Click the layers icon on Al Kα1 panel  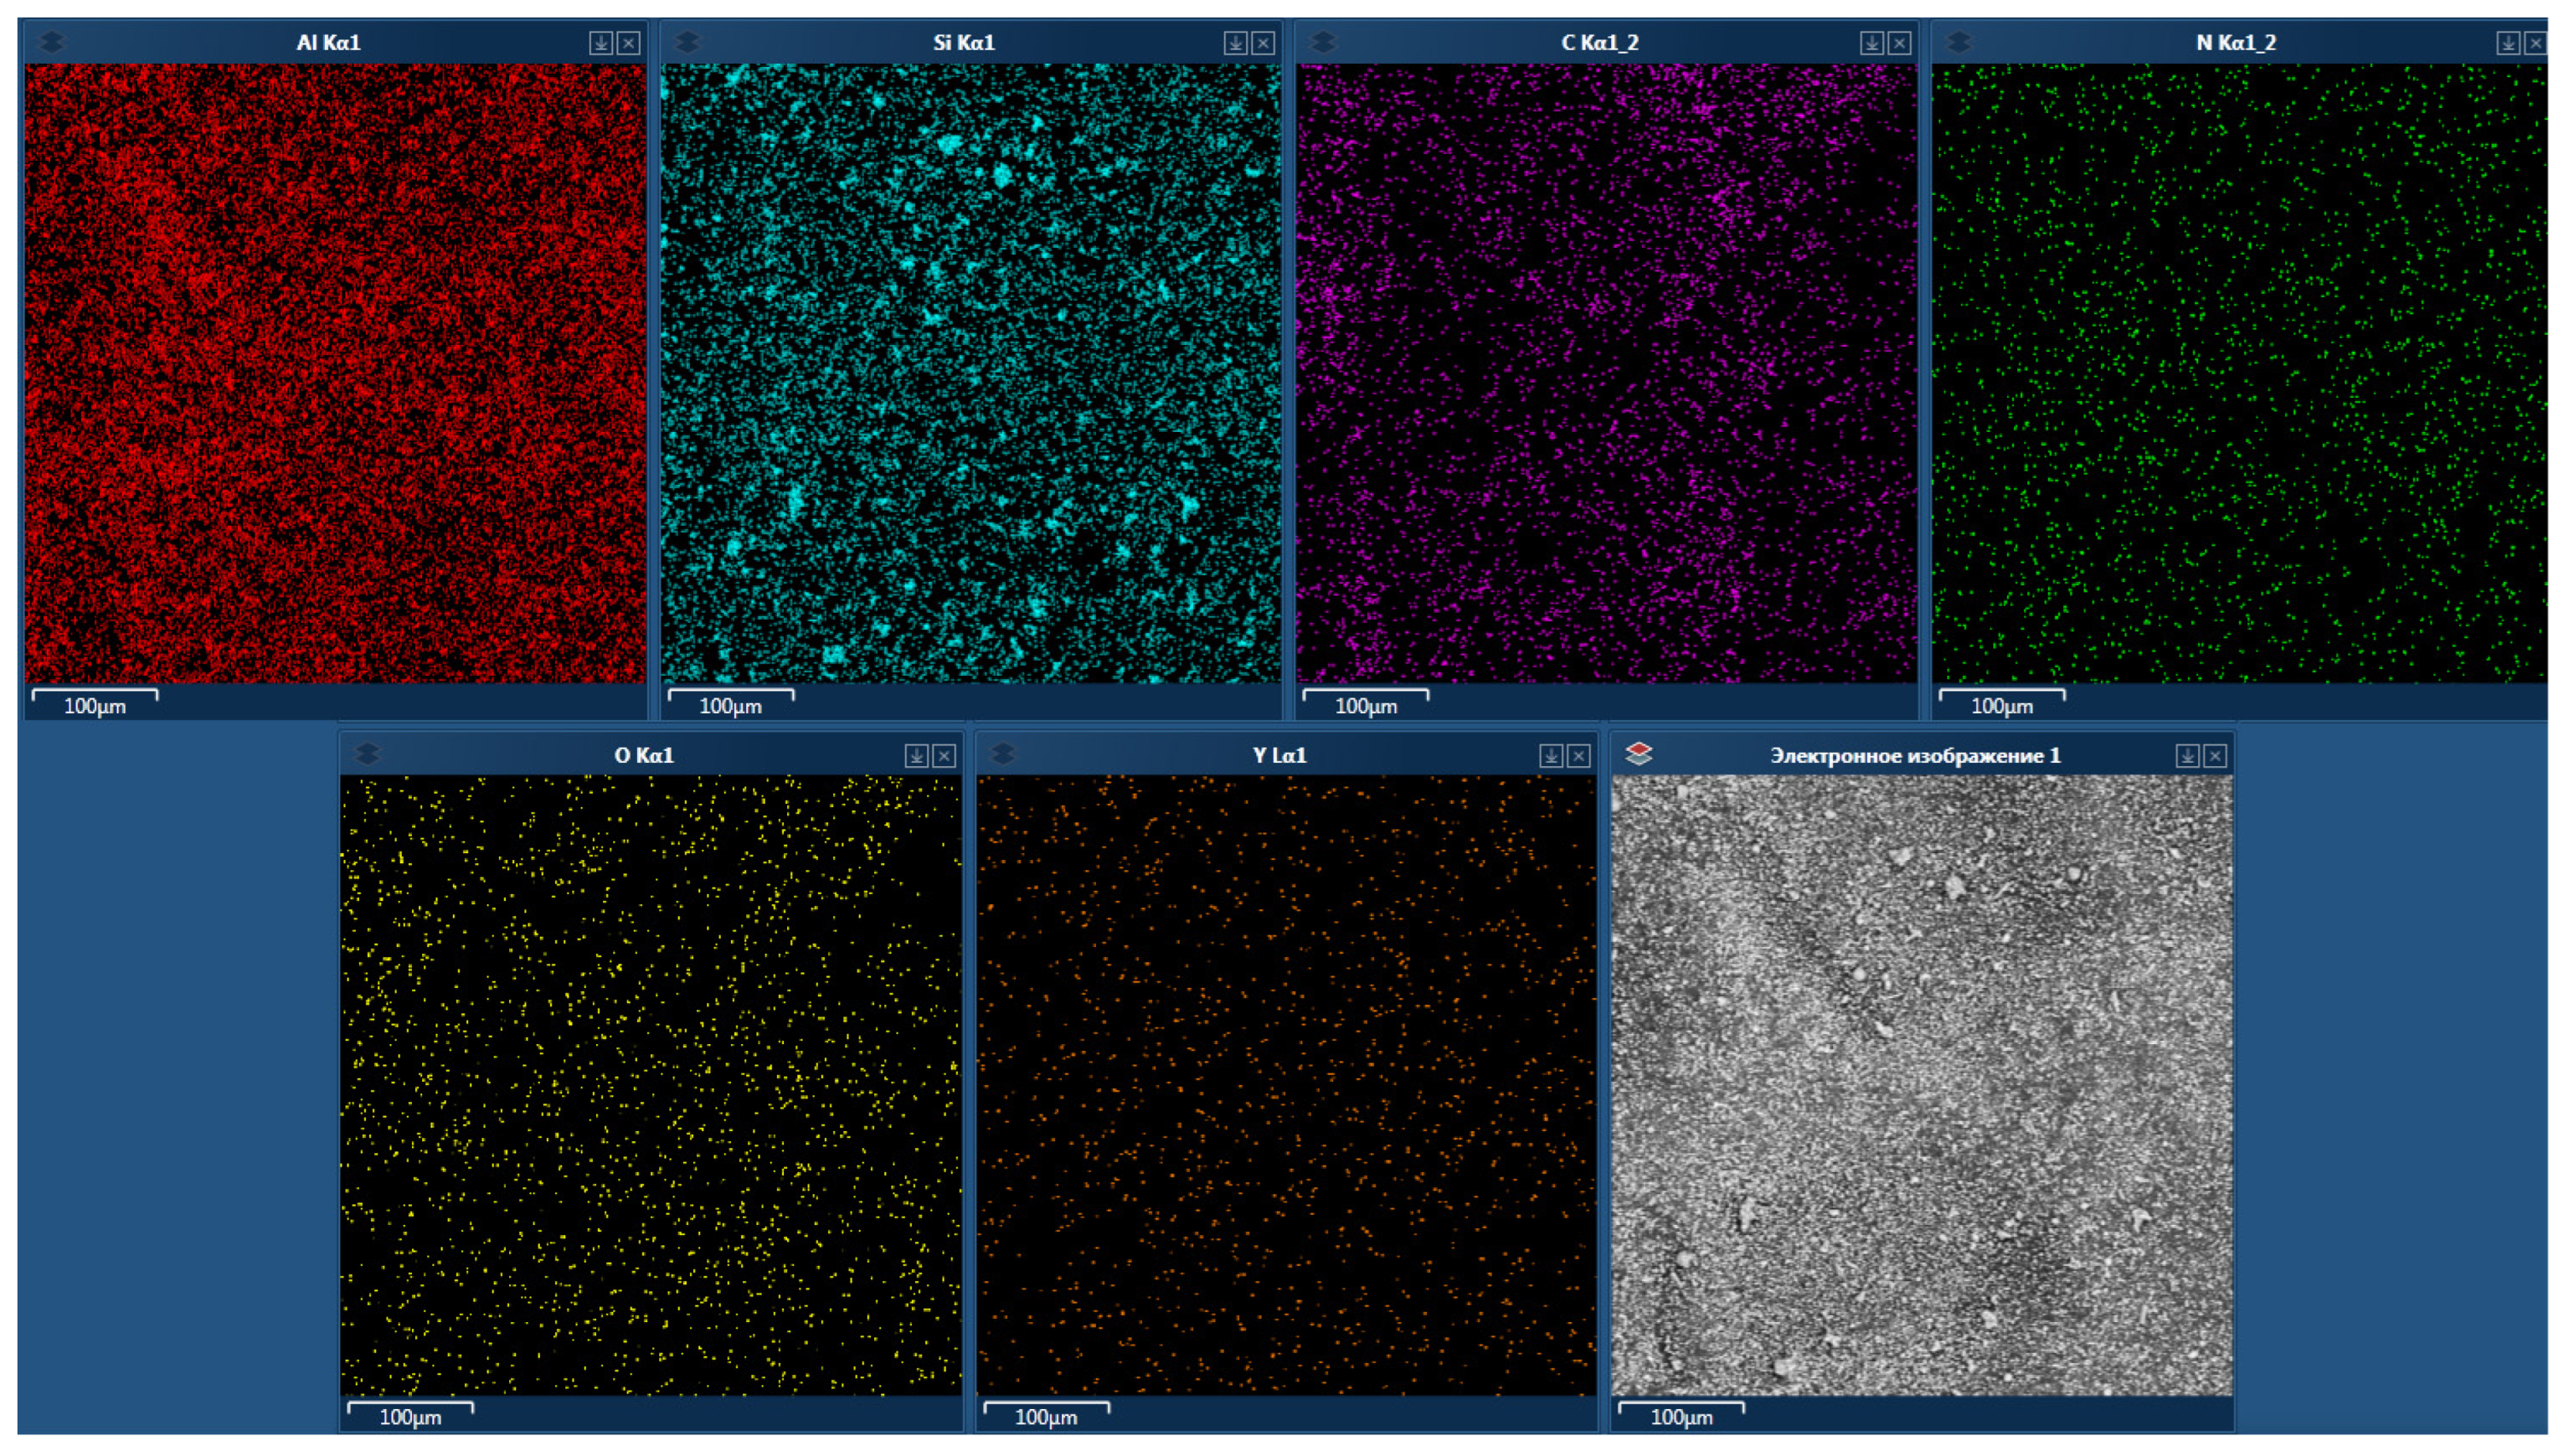pyautogui.click(x=51, y=42)
